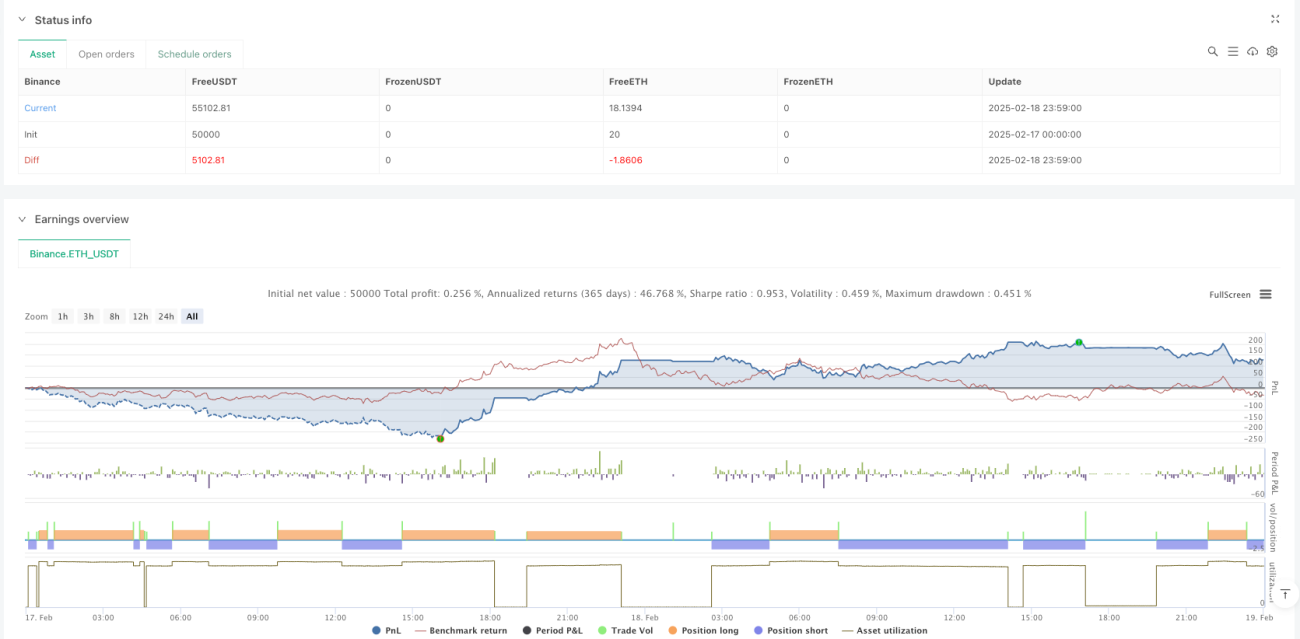Switch to the Open orders tab
Viewport: 1300px width, 639px height.
(x=106, y=54)
